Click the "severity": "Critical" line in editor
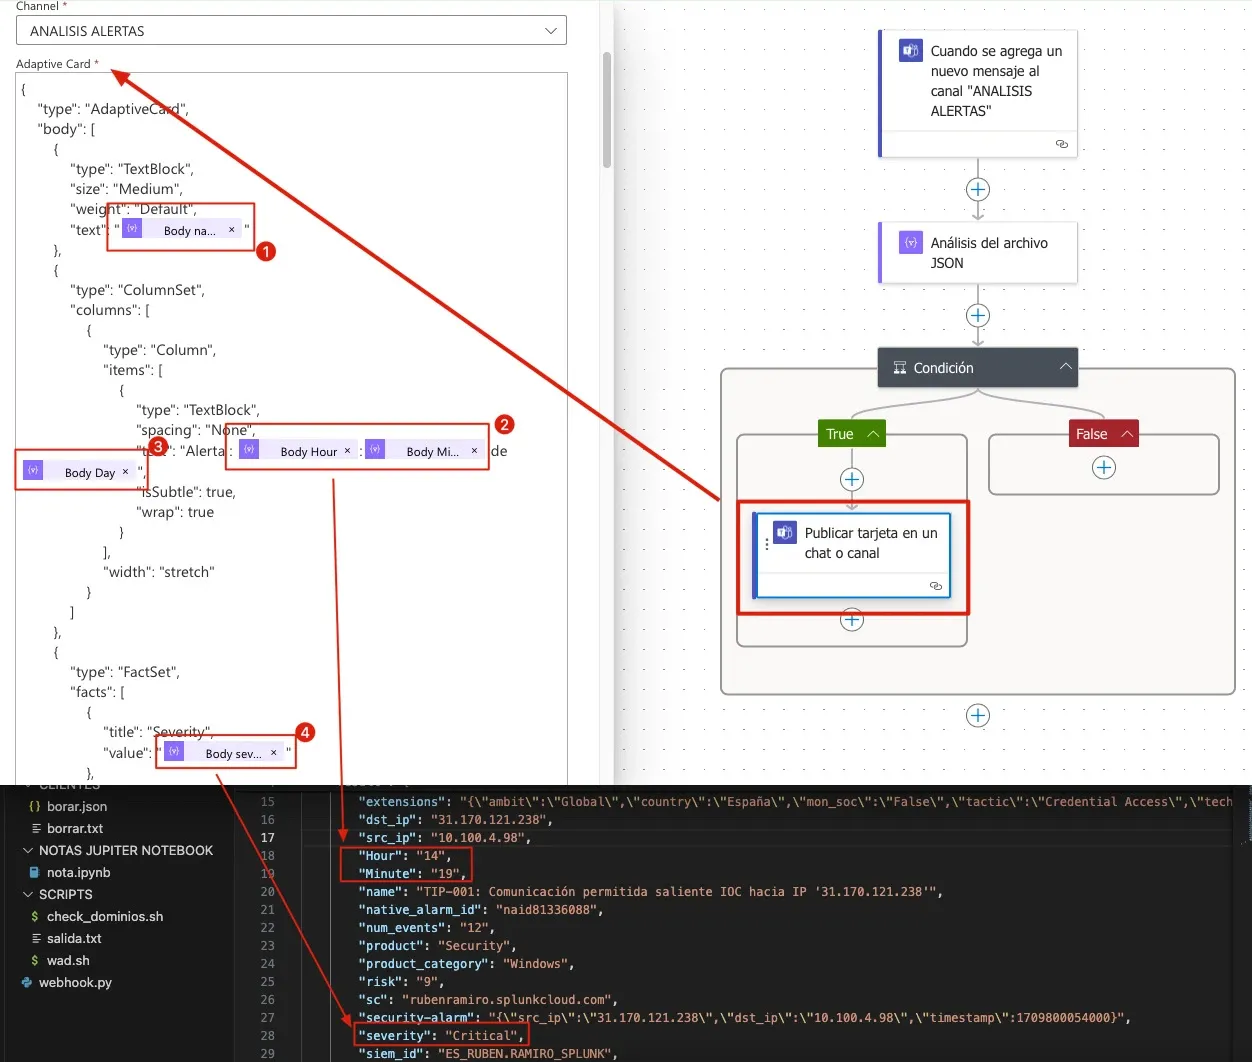 click(x=442, y=1035)
